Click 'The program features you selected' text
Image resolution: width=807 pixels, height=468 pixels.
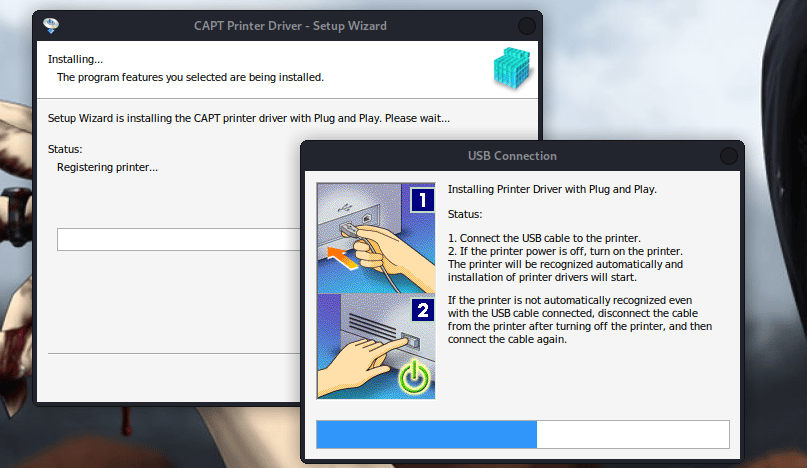click(190, 77)
